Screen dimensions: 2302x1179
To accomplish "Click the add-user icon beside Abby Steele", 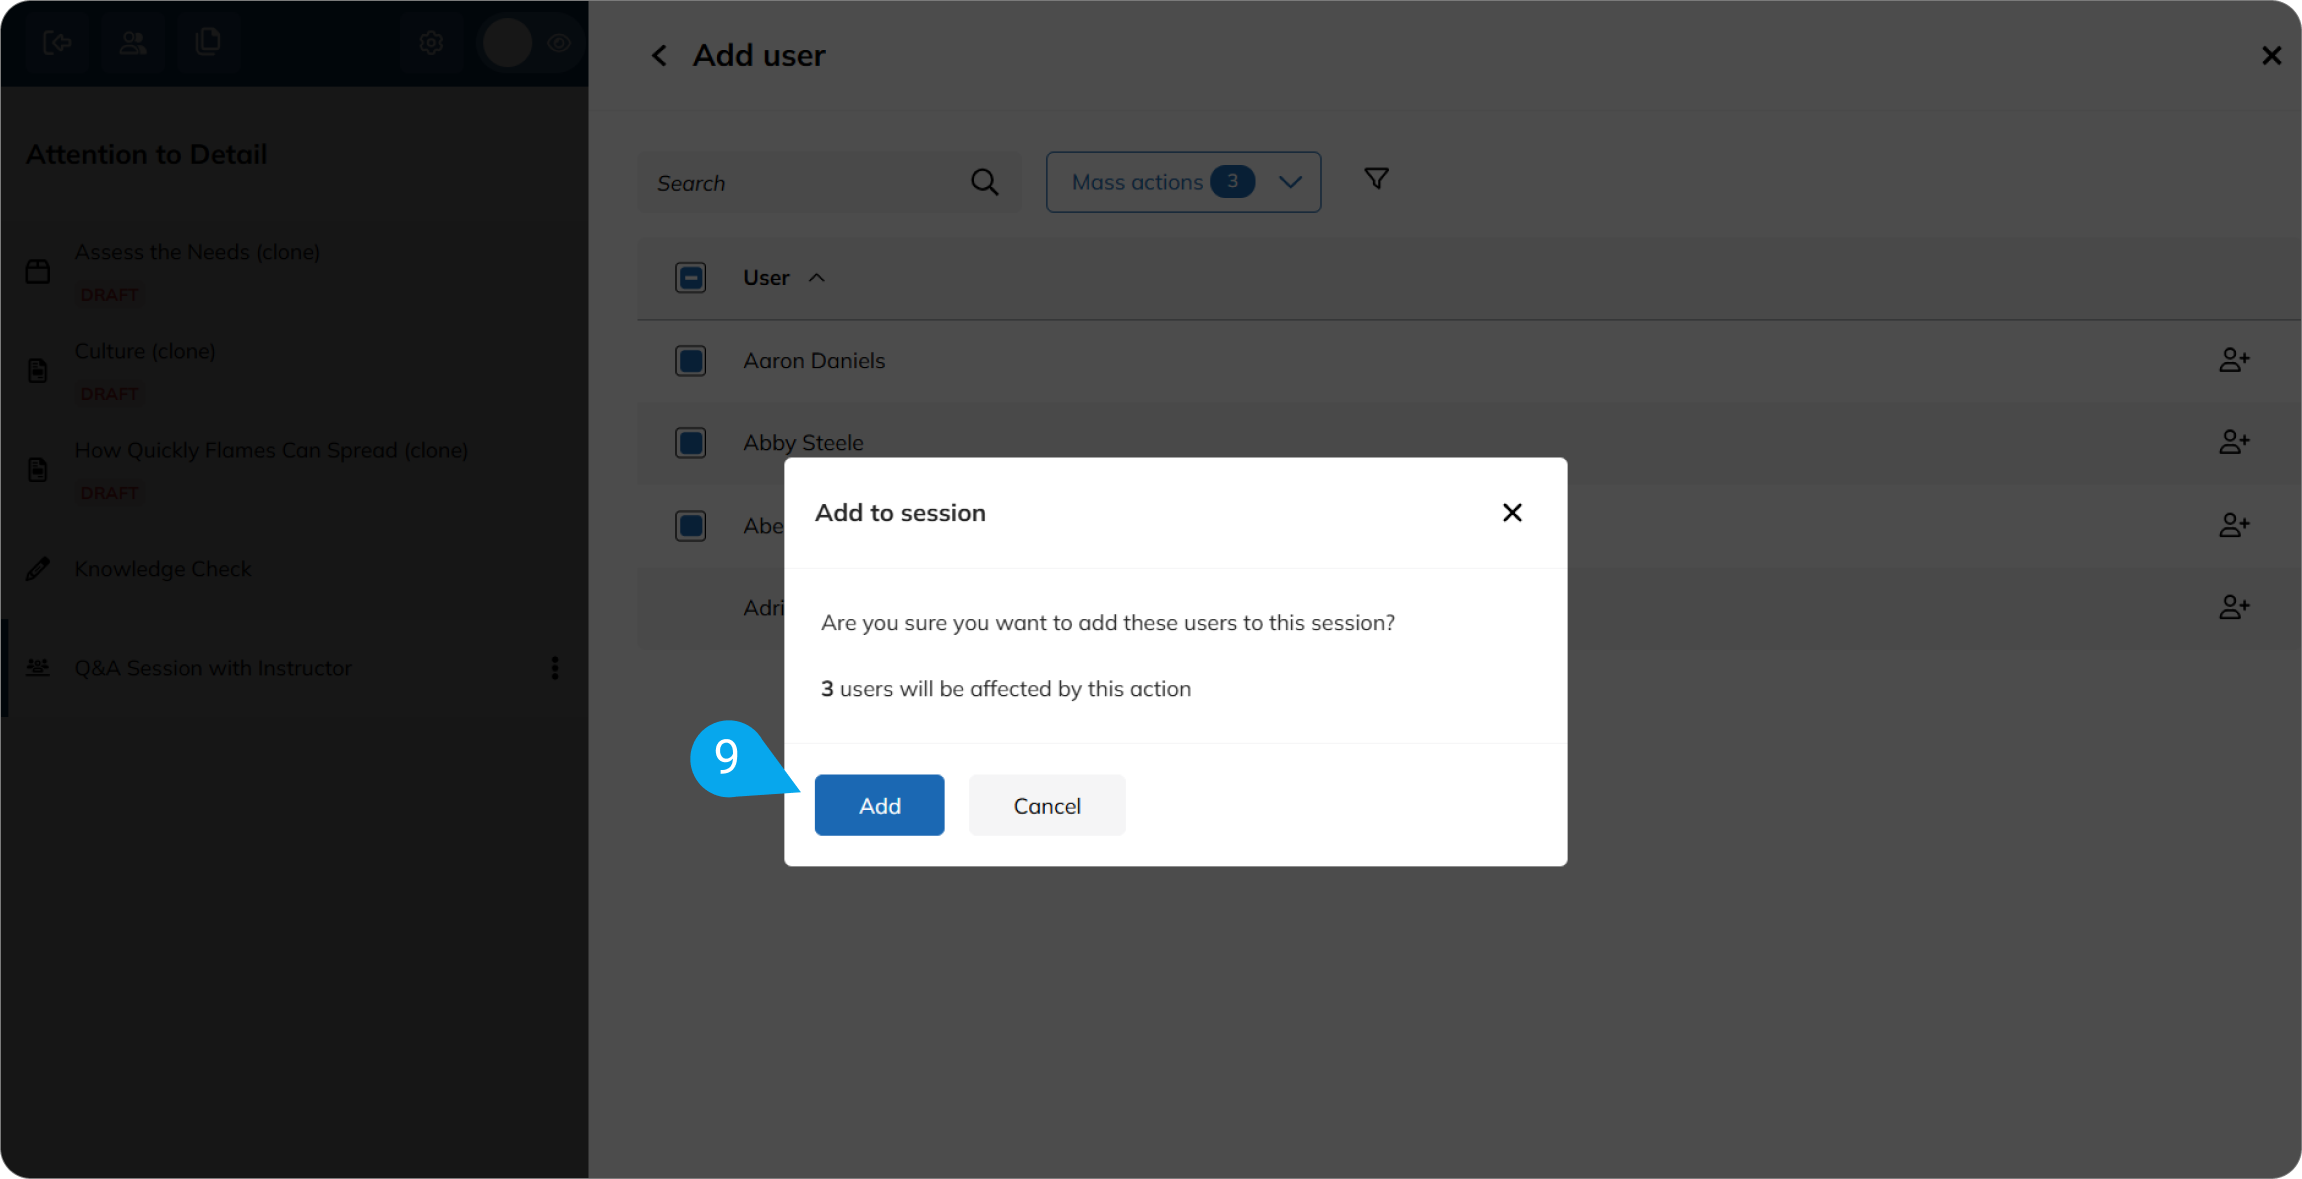I will tap(2235, 442).
